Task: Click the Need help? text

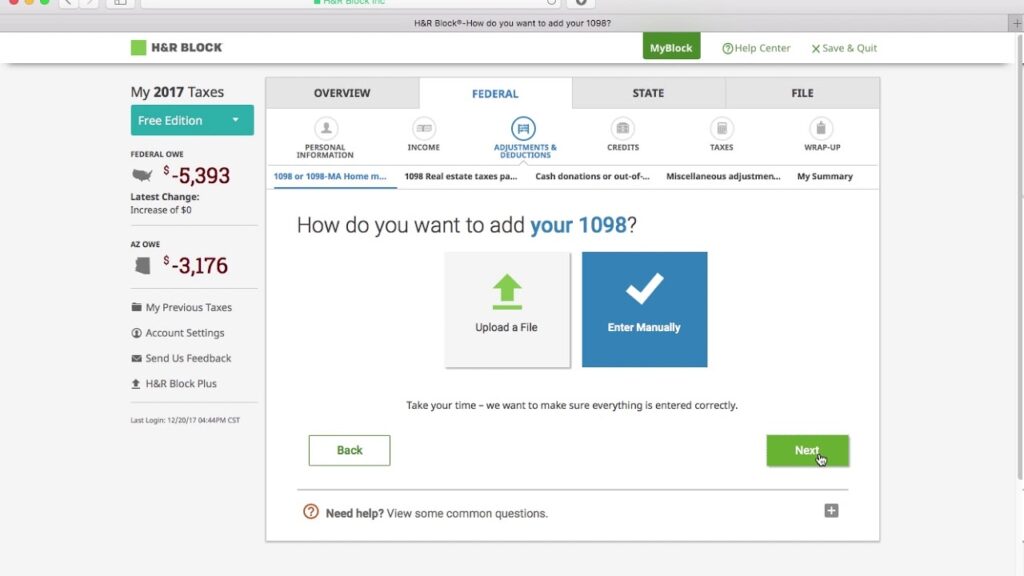Action: pyautogui.click(x=355, y=513)
